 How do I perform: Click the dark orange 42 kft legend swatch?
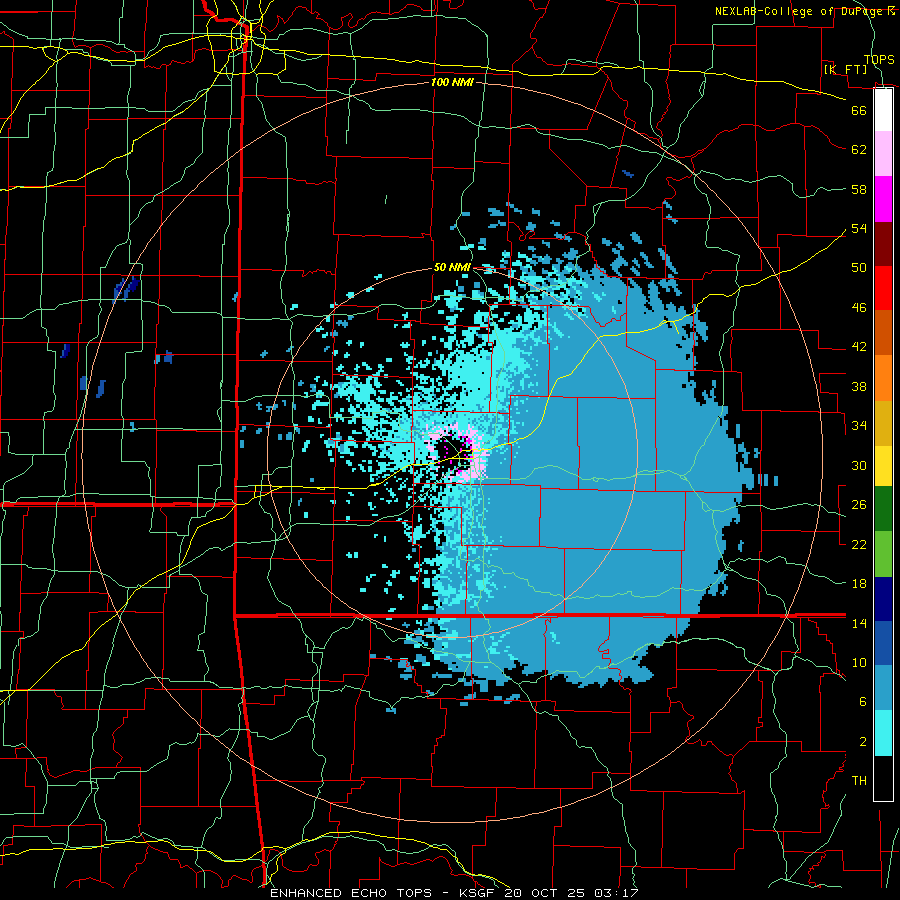(883, 332)
